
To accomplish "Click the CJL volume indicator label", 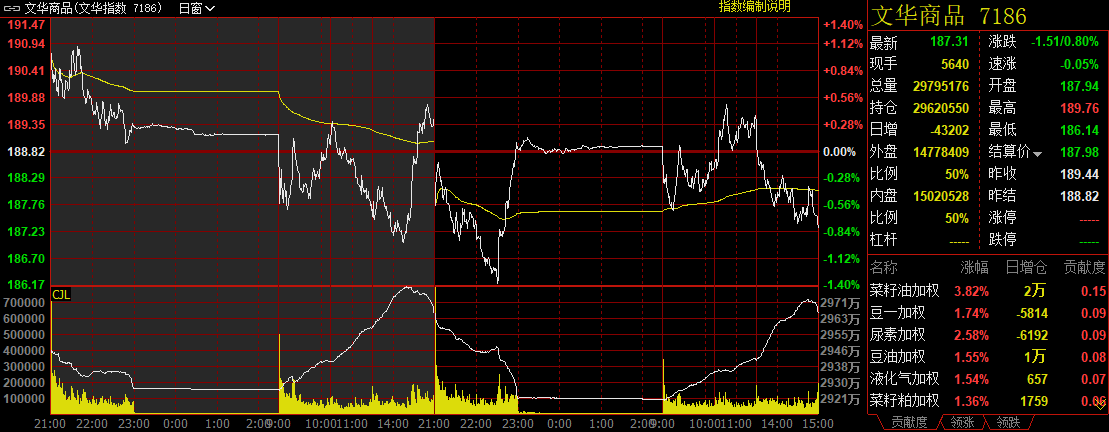I will click(x=61, y=294).
